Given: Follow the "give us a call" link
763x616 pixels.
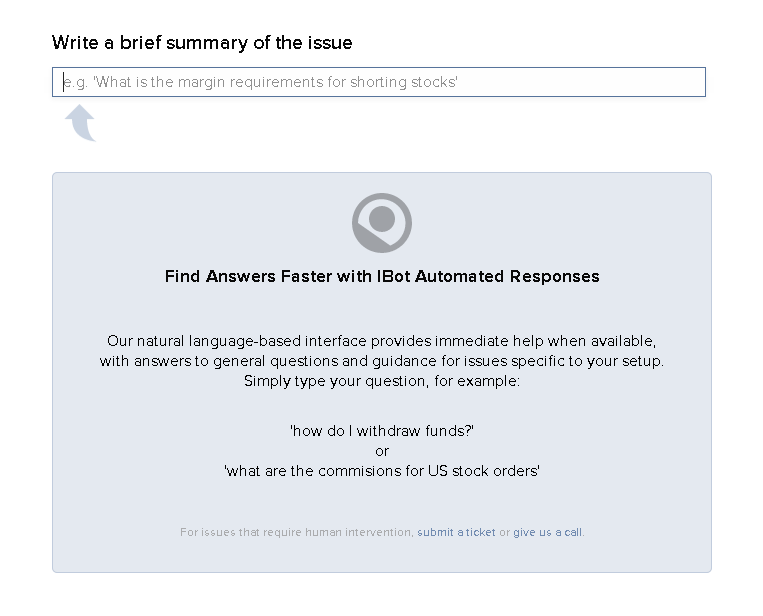Looking at the screenshot, I should 547,532.
